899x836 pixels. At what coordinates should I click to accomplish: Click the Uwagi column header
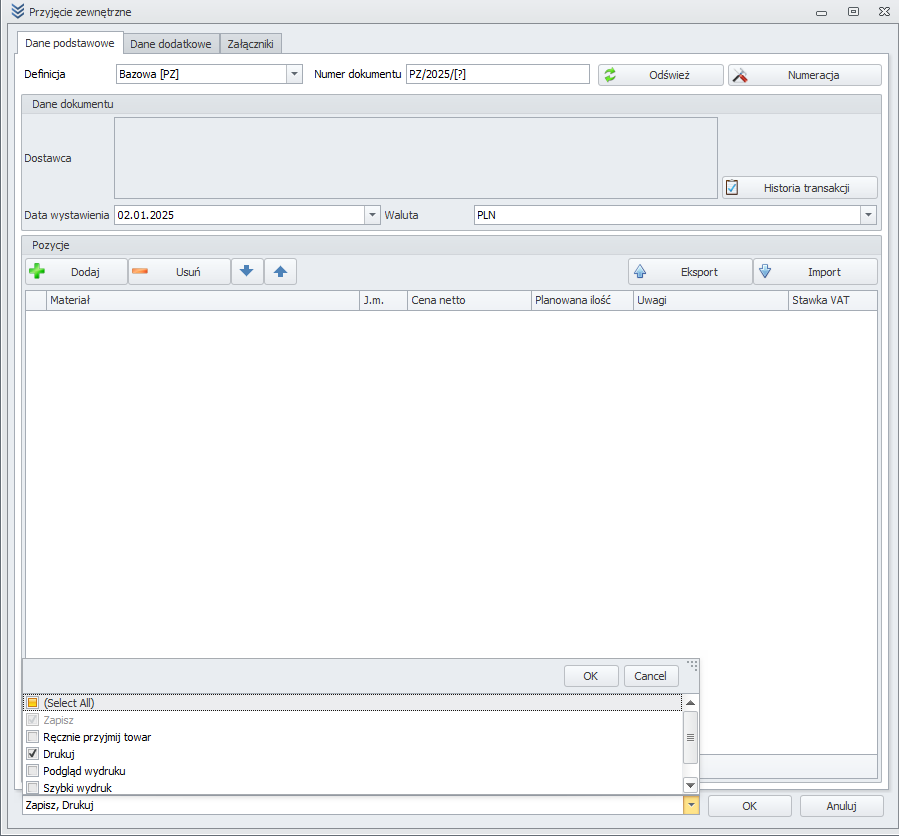[711, 300]
